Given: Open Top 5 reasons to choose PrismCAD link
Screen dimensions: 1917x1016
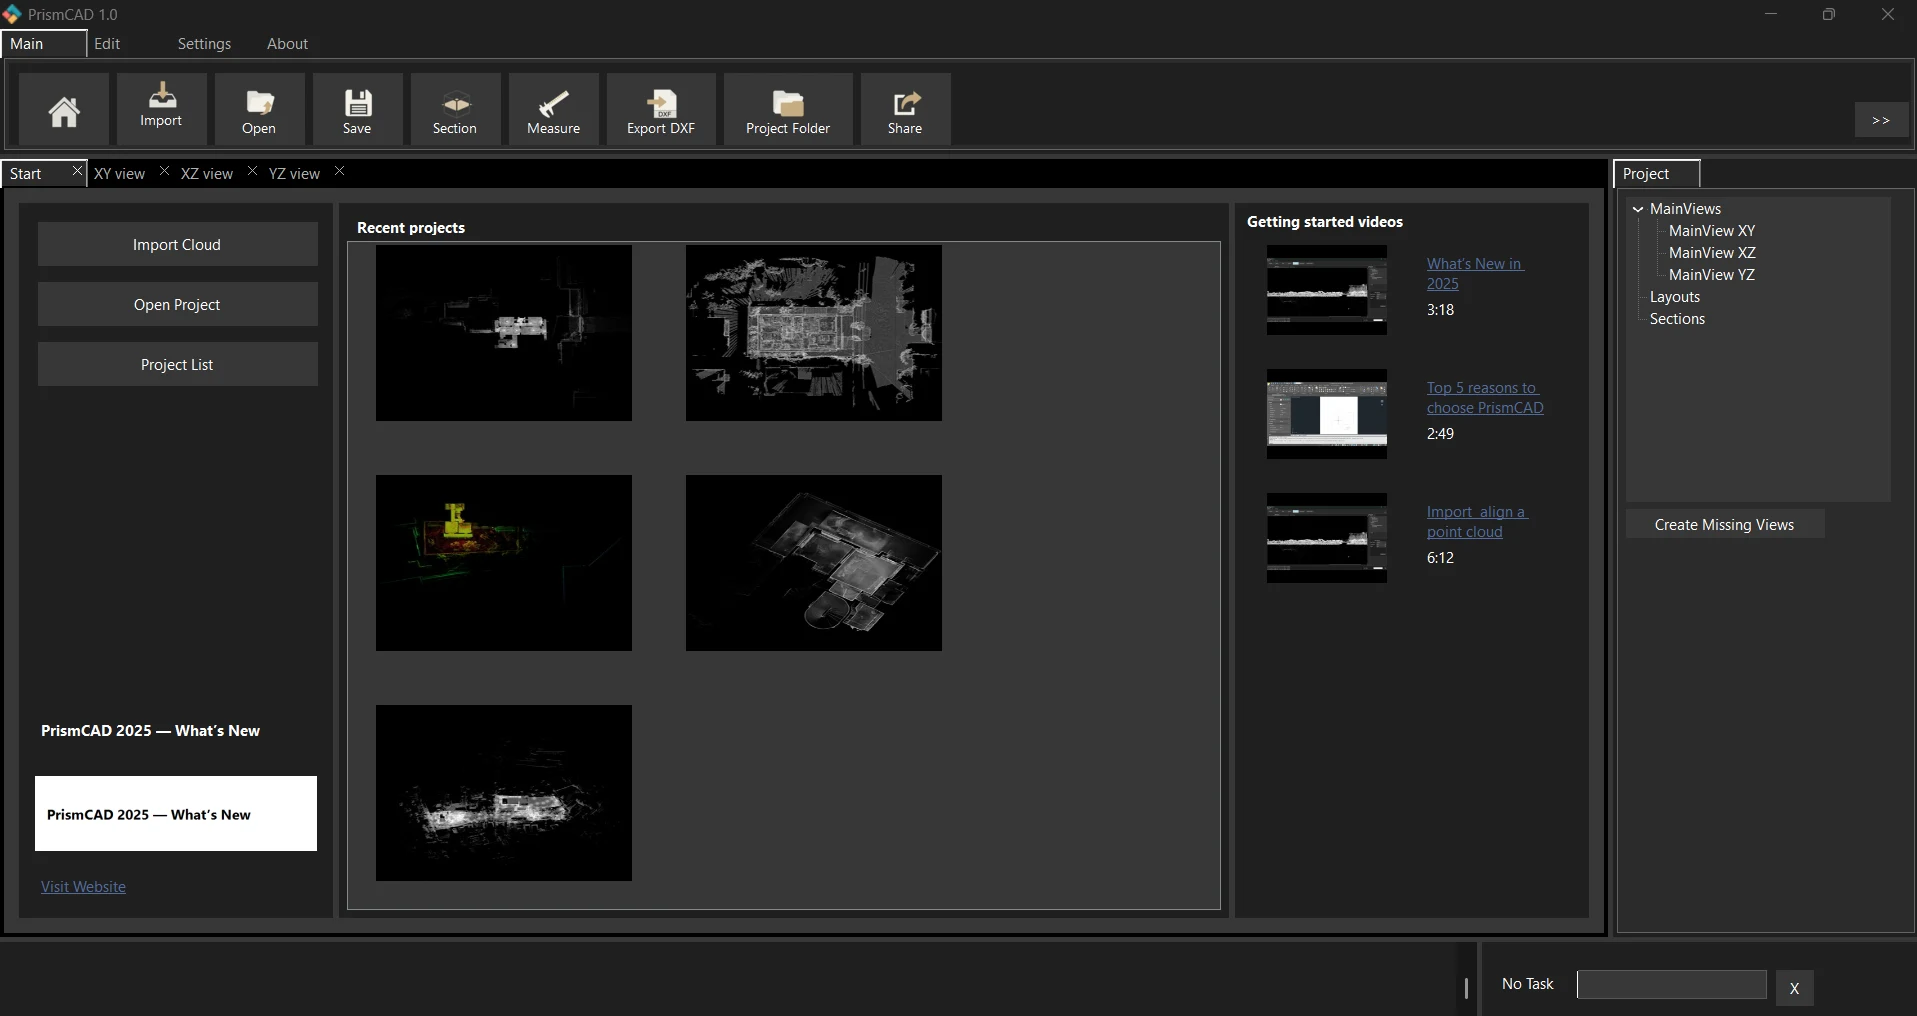Looking at the screenshot, I should pyautogui.click(x=1485, y=398).
